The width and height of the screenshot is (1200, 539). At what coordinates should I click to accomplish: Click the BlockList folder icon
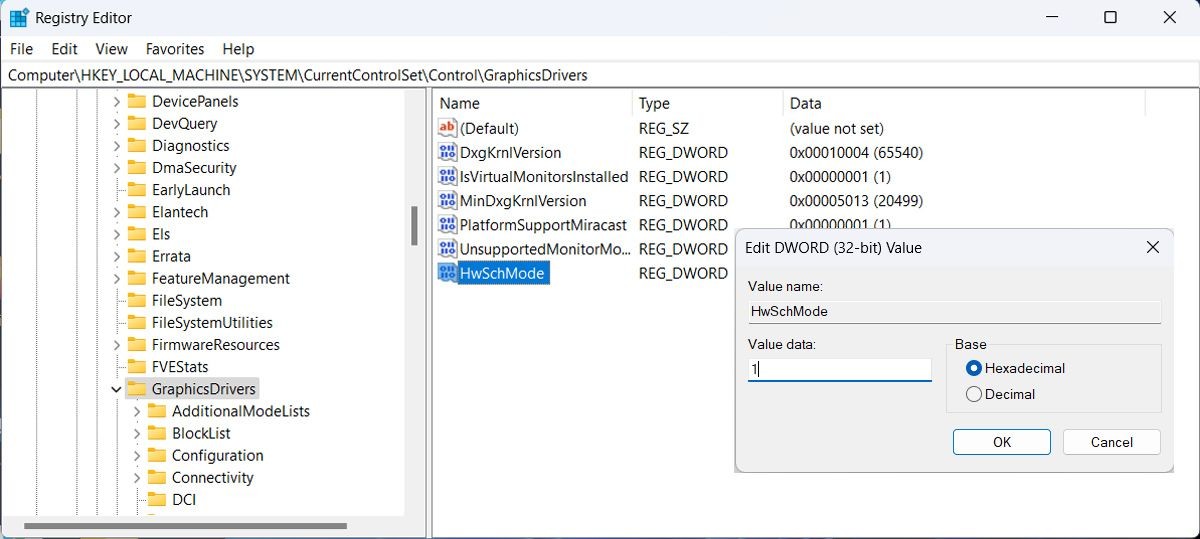(x=157, y=433)
